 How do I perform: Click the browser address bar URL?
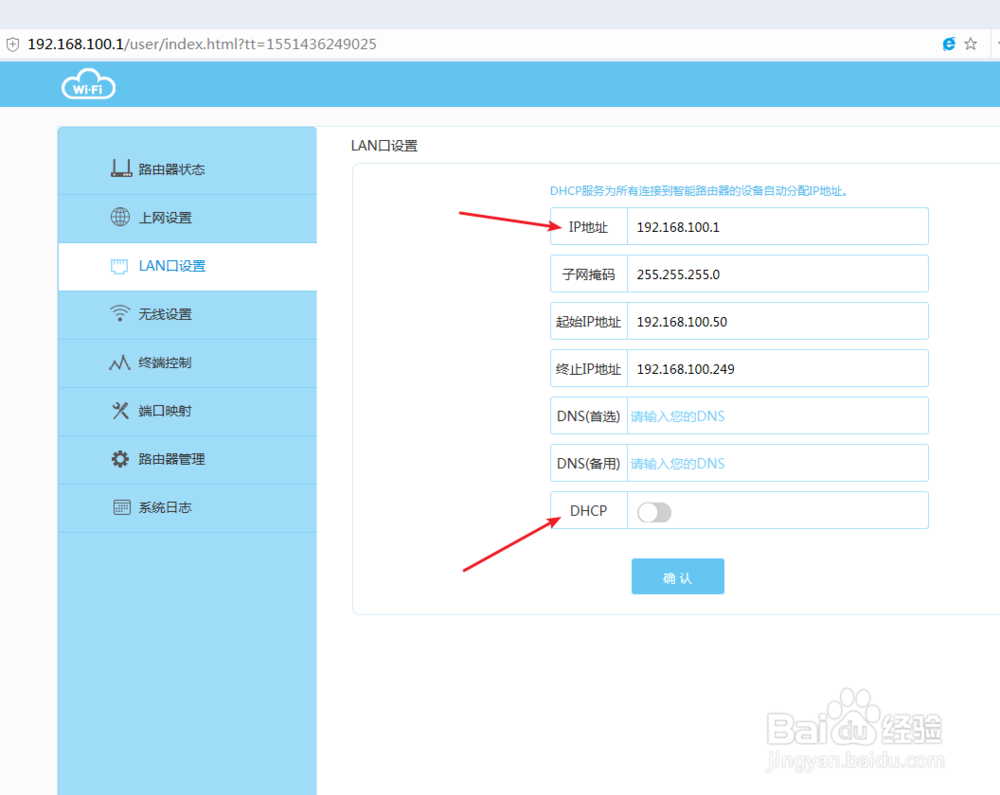coord(202,44)
